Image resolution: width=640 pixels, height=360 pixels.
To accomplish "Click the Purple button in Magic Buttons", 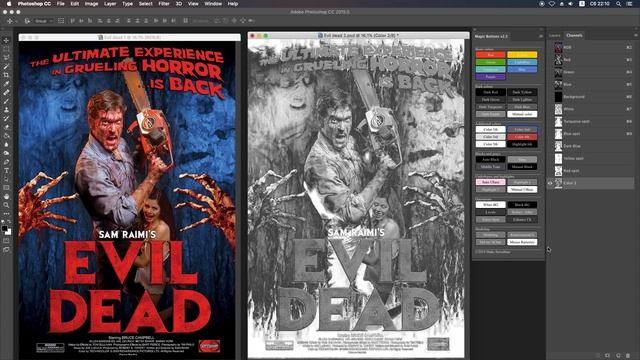I will tap(491, 77).
